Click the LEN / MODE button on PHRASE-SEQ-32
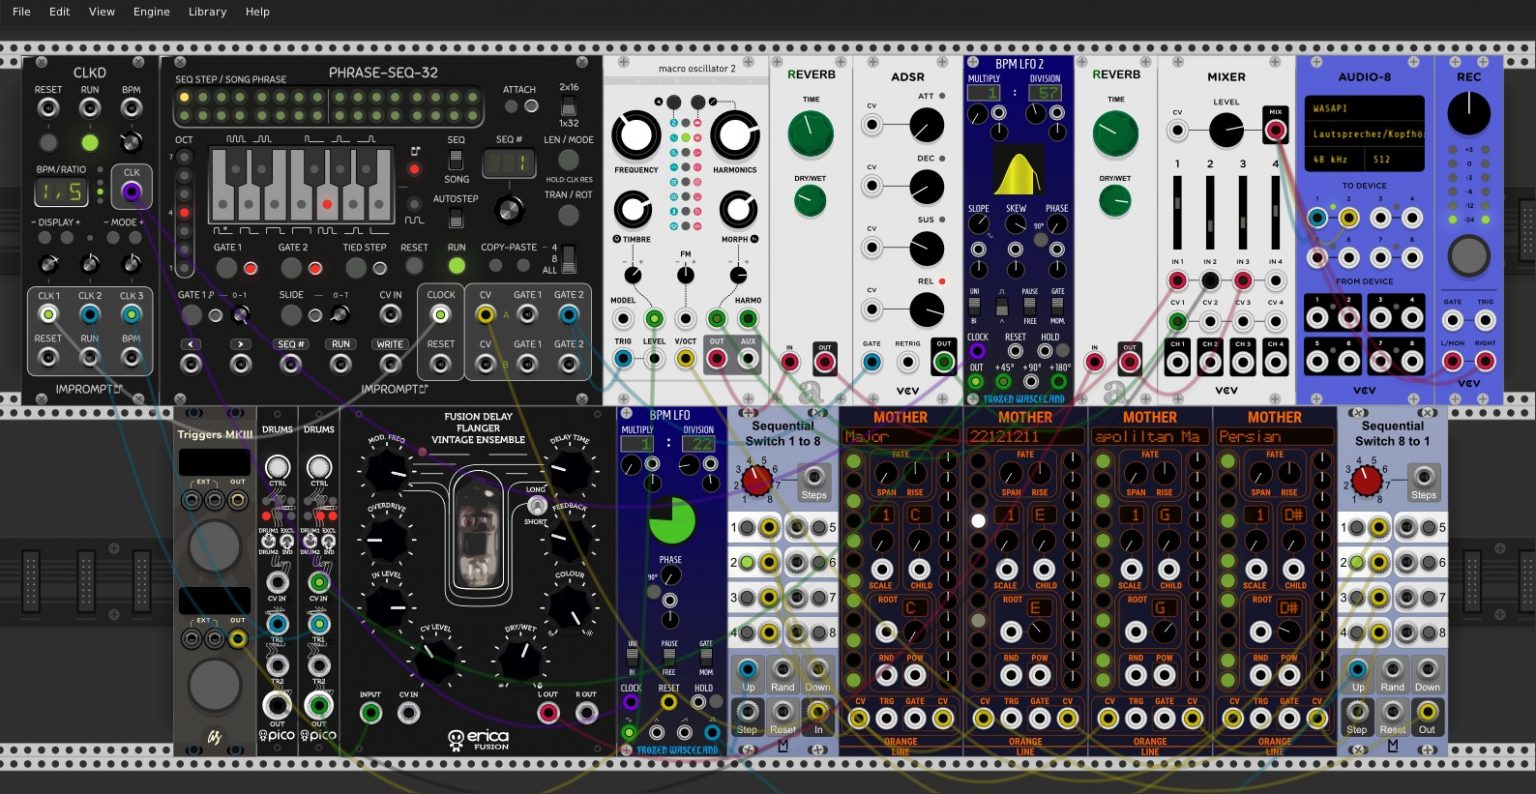Image resolution: width=1536 pixels, height=794 pixels. (x=568, y=160)
